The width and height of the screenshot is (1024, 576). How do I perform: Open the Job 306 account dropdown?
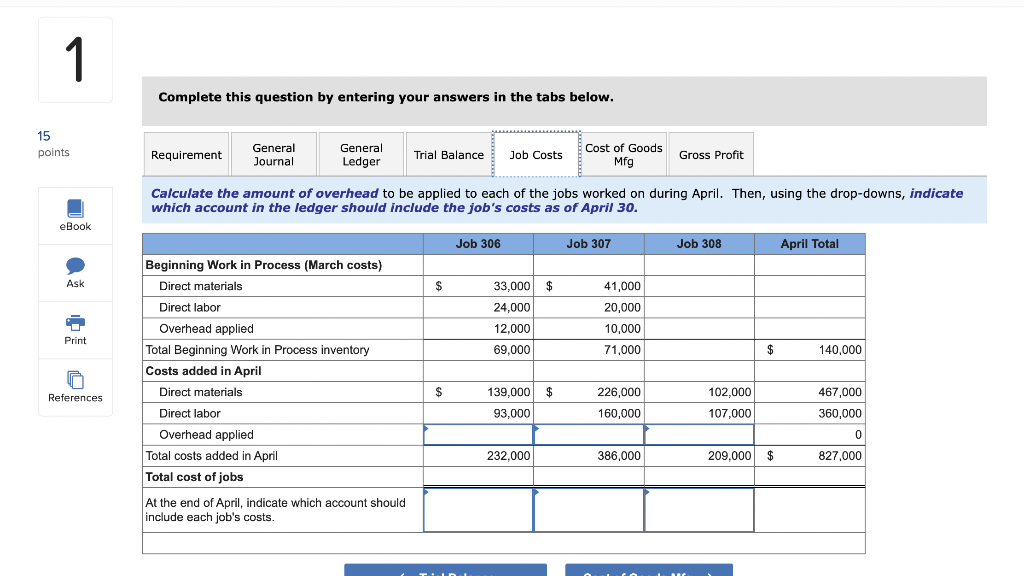click(x=478, y=510)
